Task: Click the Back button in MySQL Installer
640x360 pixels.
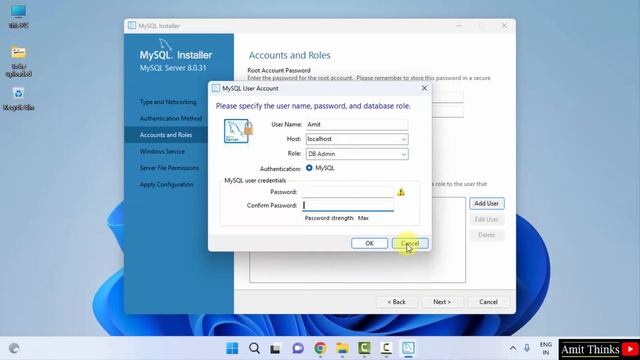Action: tap(397, 302)
